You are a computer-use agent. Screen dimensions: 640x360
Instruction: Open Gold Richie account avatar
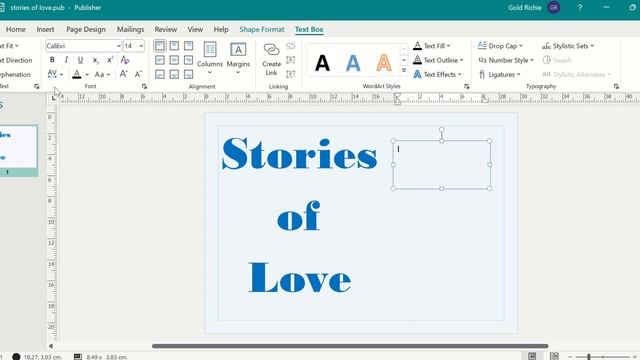click(553, 7)
